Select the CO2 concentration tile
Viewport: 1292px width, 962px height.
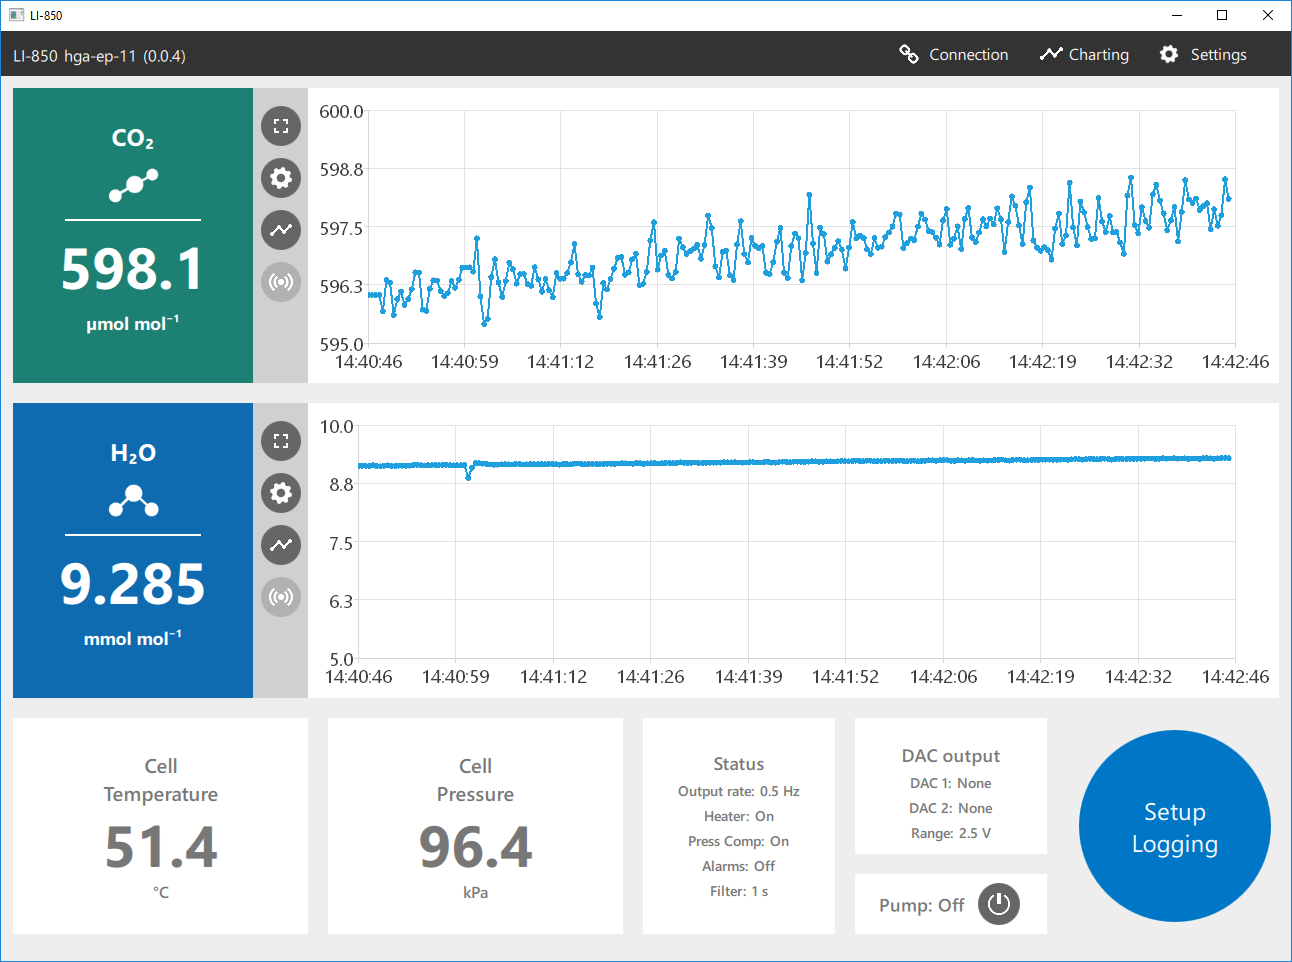tap(133, 235)
